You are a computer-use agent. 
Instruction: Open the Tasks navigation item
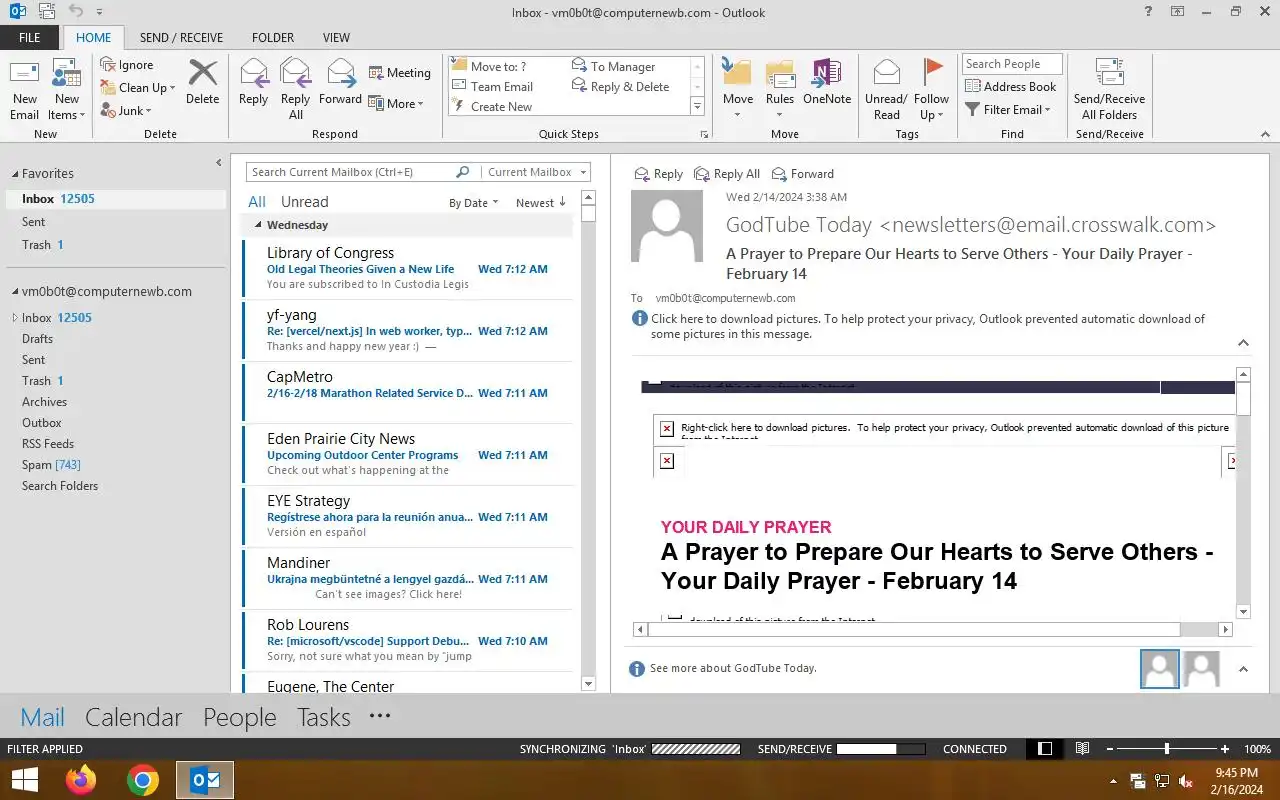coord(323,717)
